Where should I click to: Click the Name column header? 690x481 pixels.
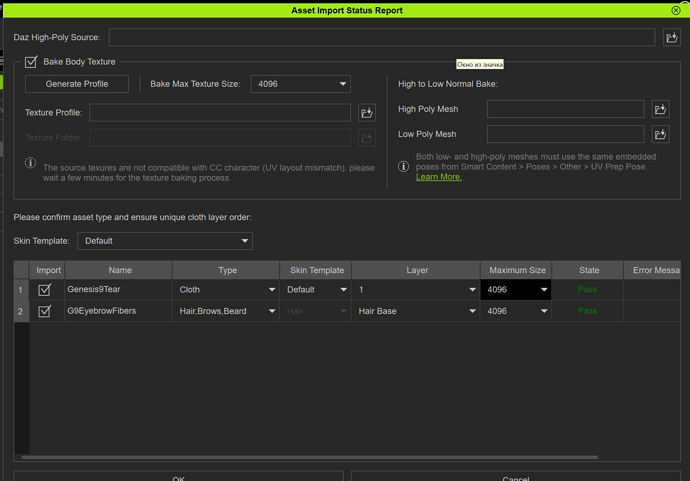[119, 270]
